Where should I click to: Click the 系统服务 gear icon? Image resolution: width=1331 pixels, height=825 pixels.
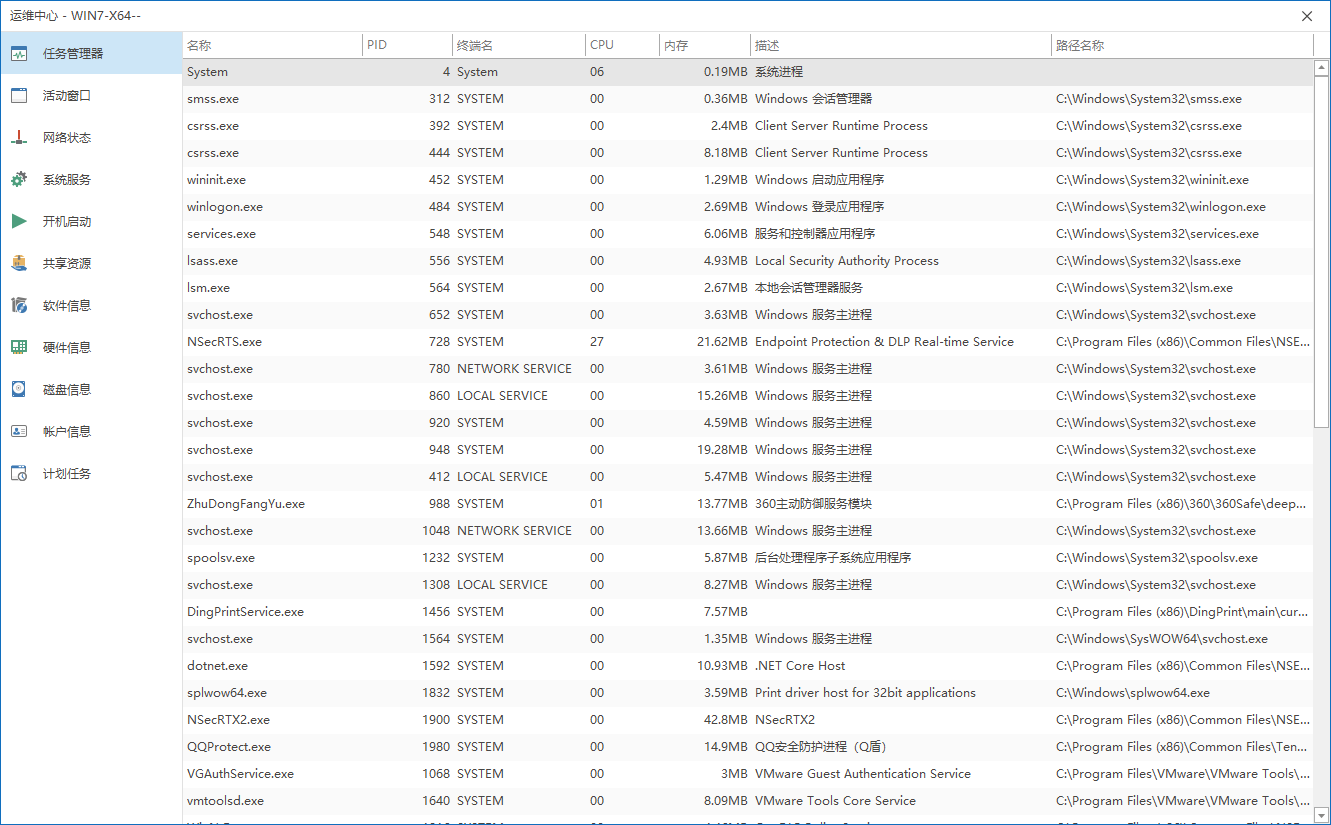pos(19,180)
